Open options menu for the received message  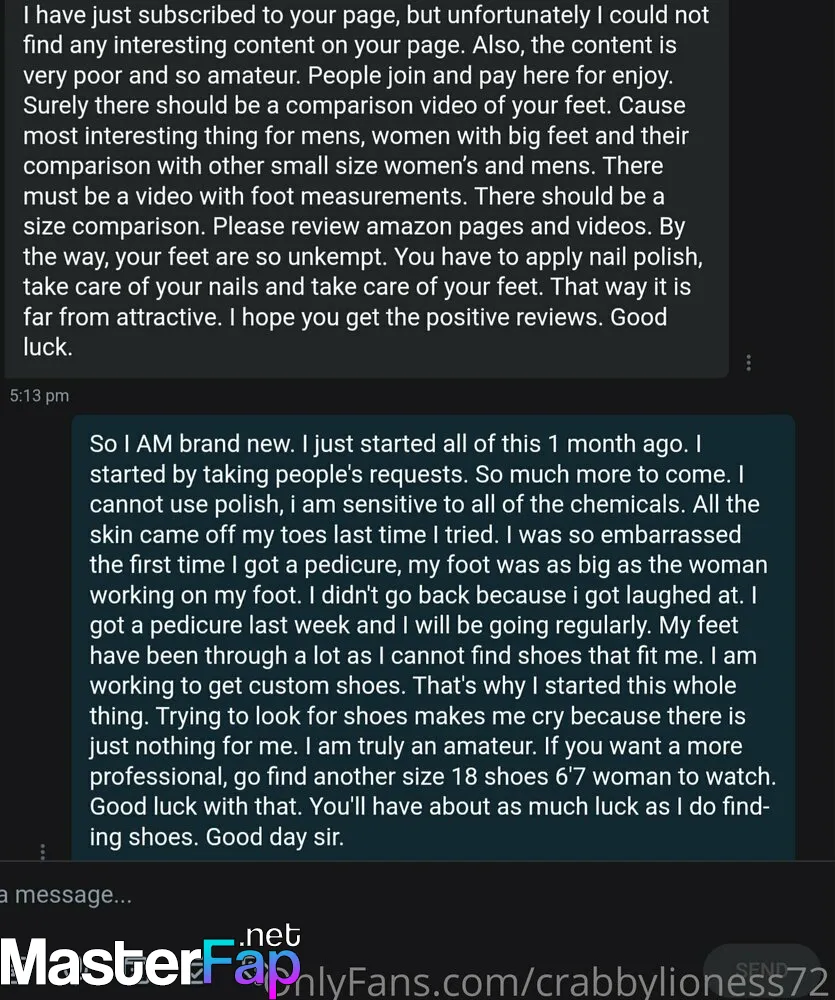click(x=749, y=363)
